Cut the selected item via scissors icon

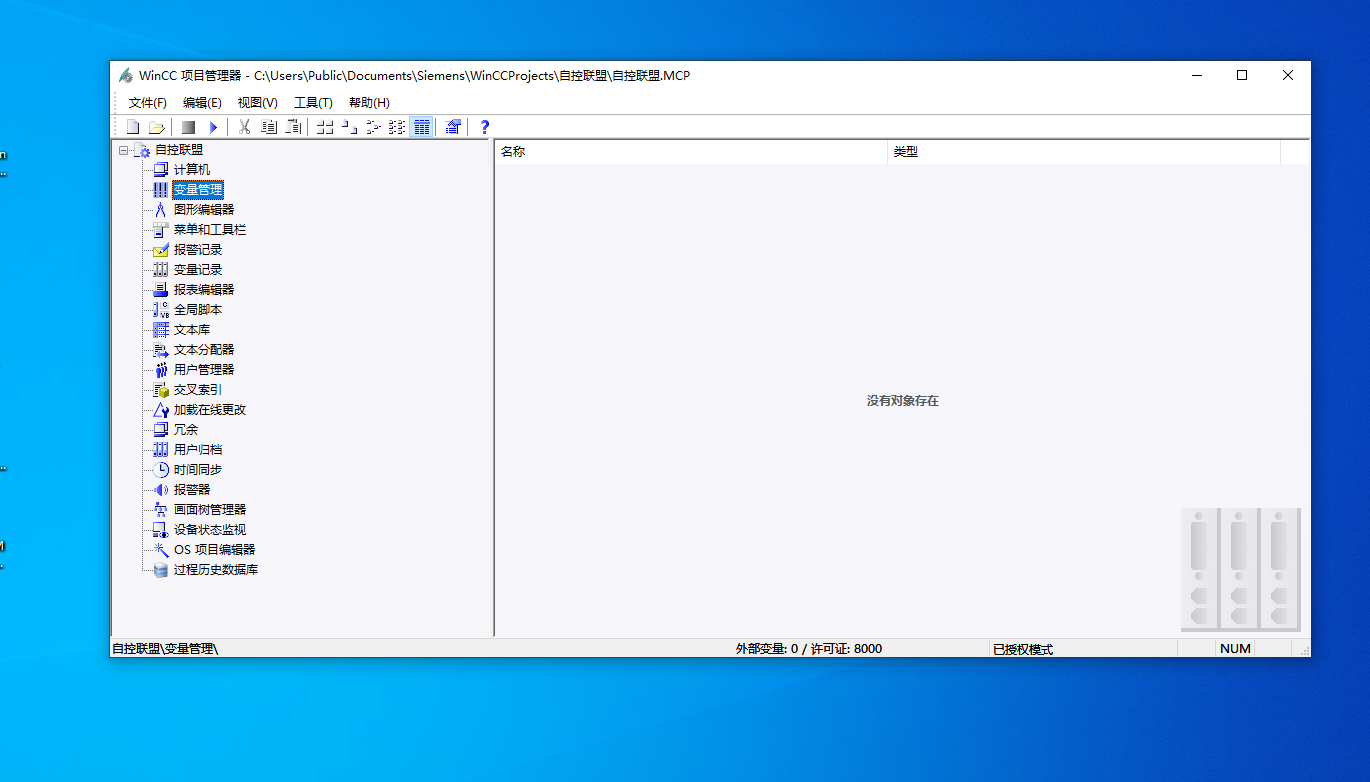(x=244, y=126)
